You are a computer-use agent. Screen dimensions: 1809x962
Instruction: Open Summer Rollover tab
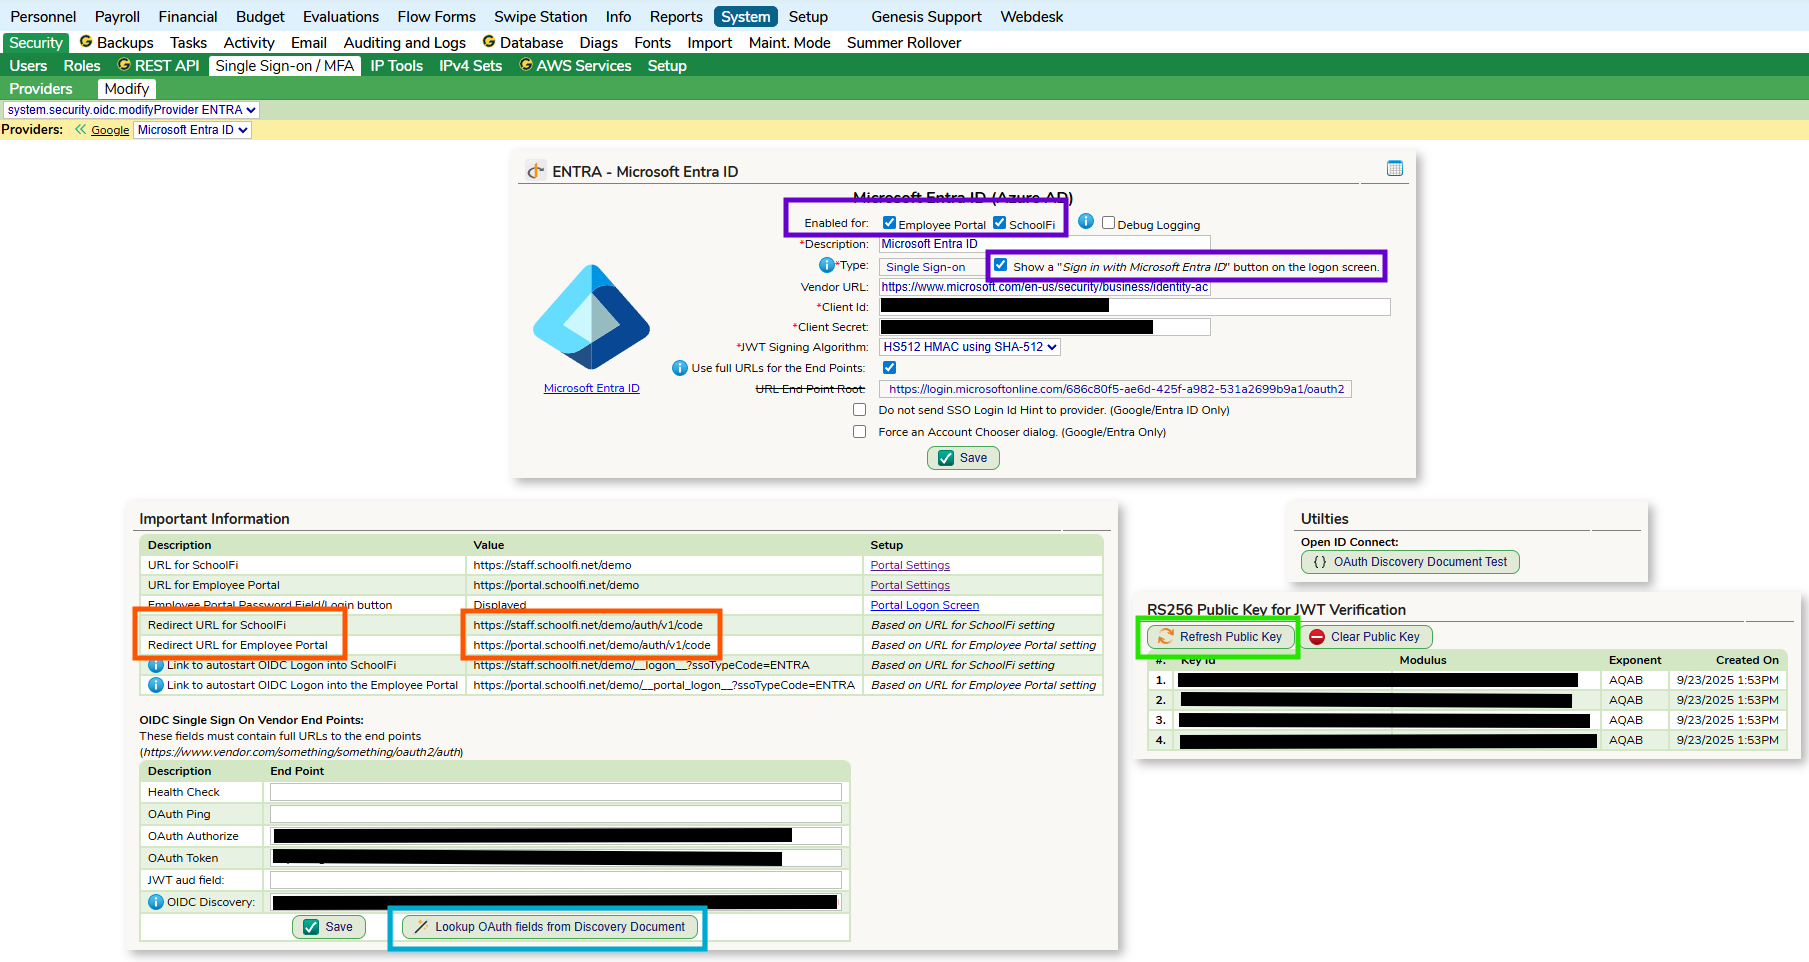904,43
